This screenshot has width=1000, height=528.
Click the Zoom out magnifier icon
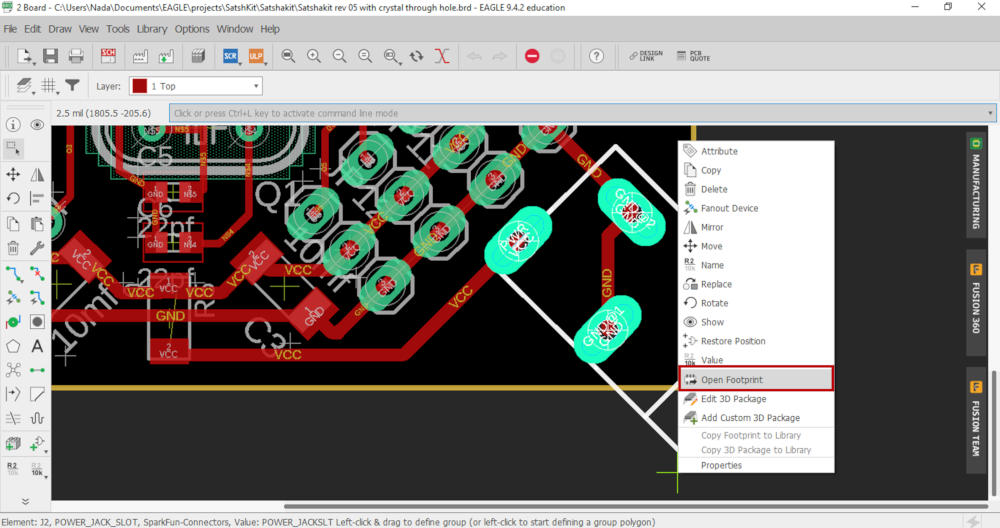tap(339, 56)
